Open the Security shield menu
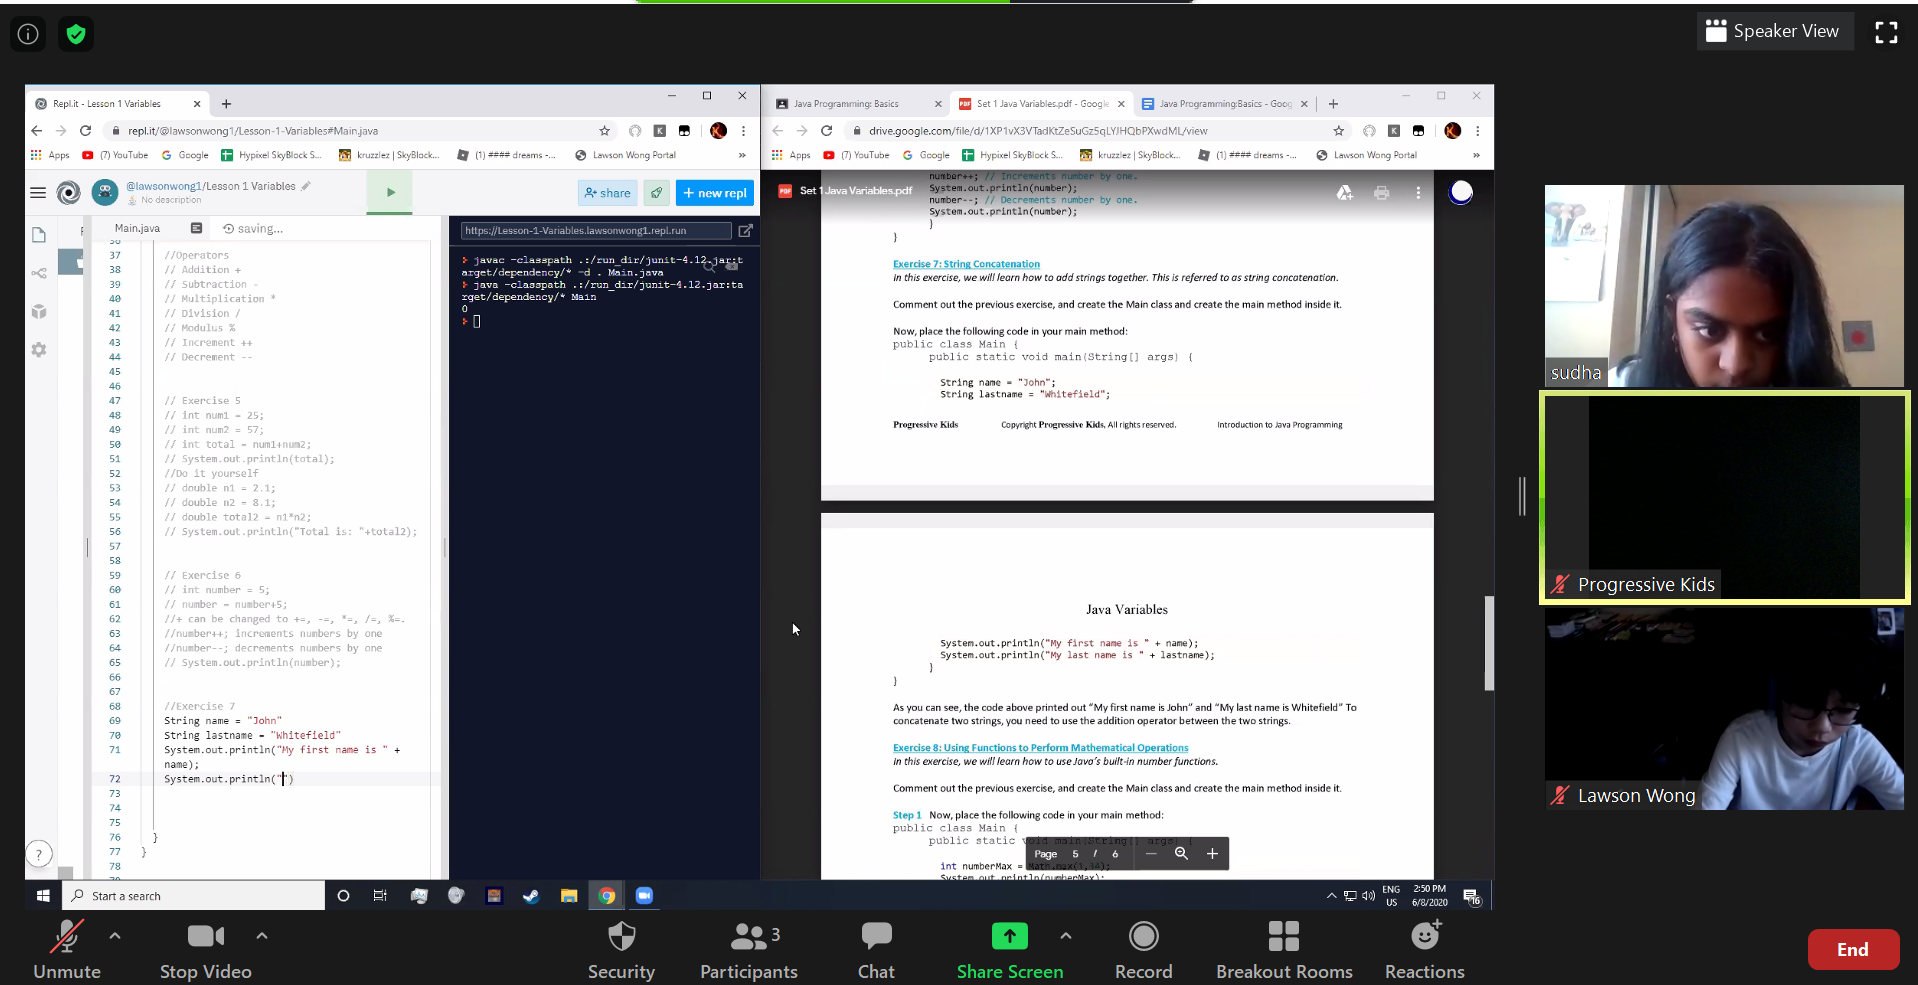1918x985 pixels. coord(621,951)
